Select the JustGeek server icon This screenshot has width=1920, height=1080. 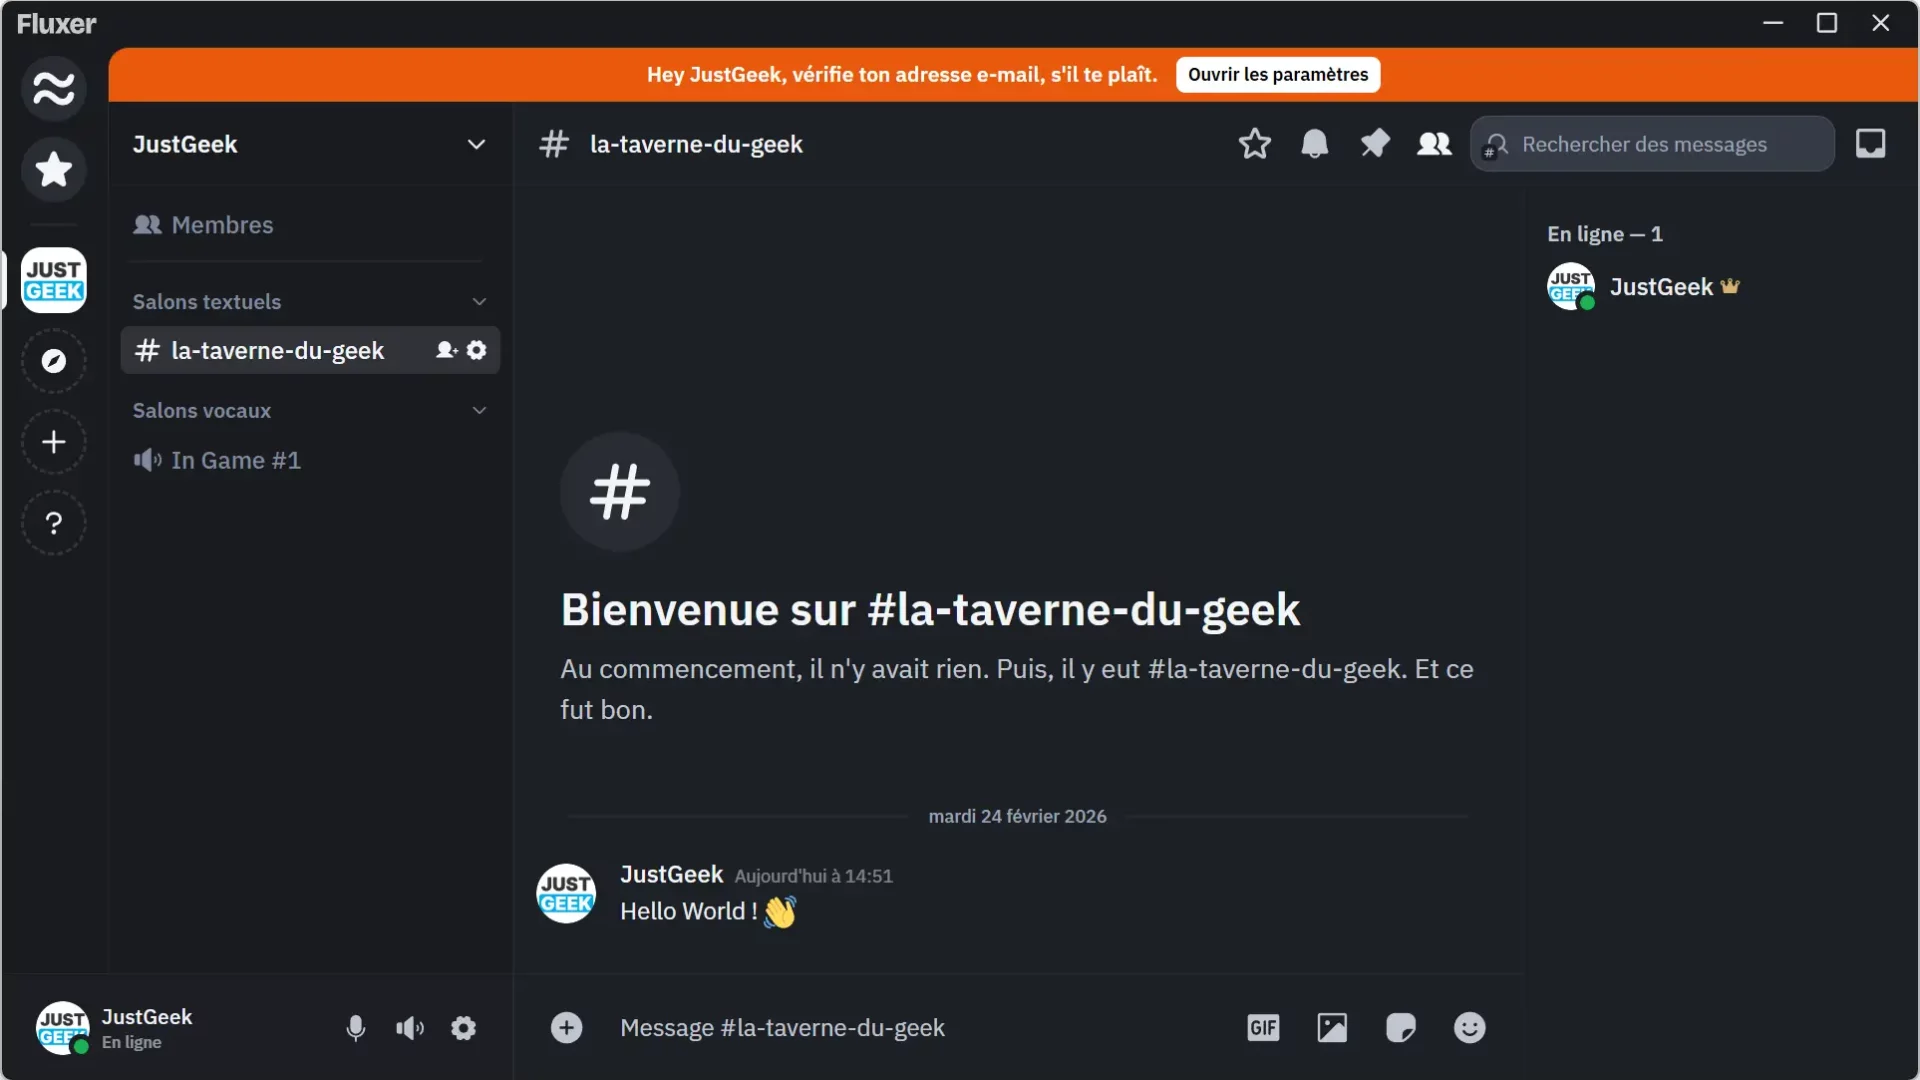pos(54,280)
